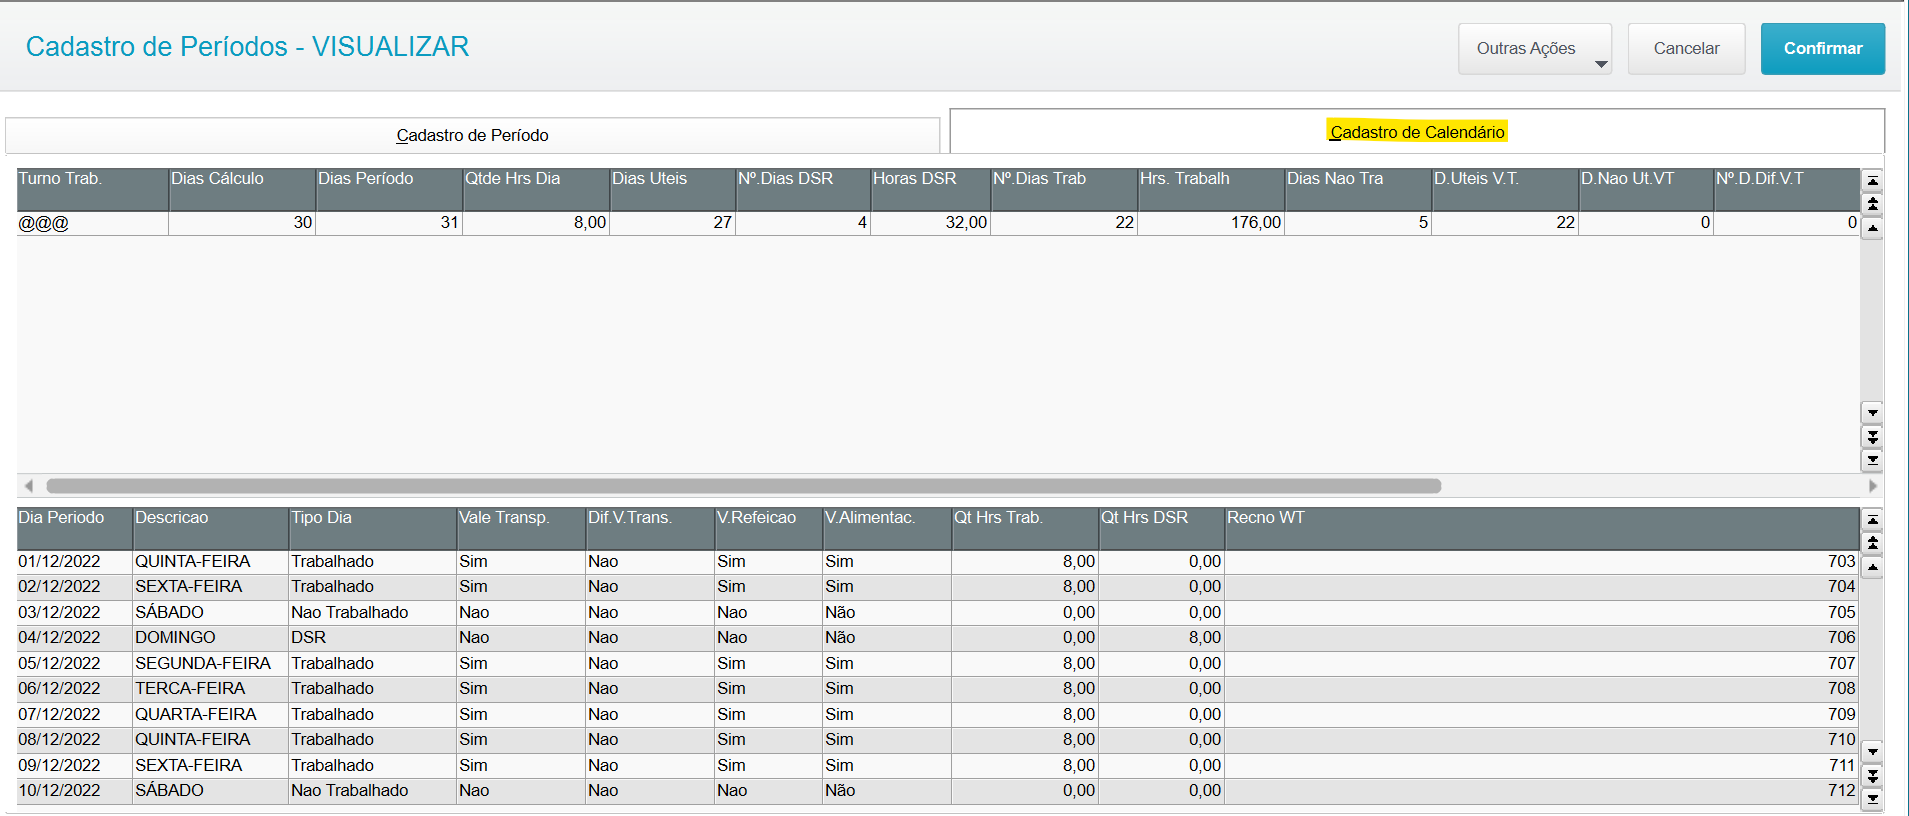Viewport: 1909px width, 816px height.
Task: Click the Dias Período column header
Action: [x=390, y=189]
